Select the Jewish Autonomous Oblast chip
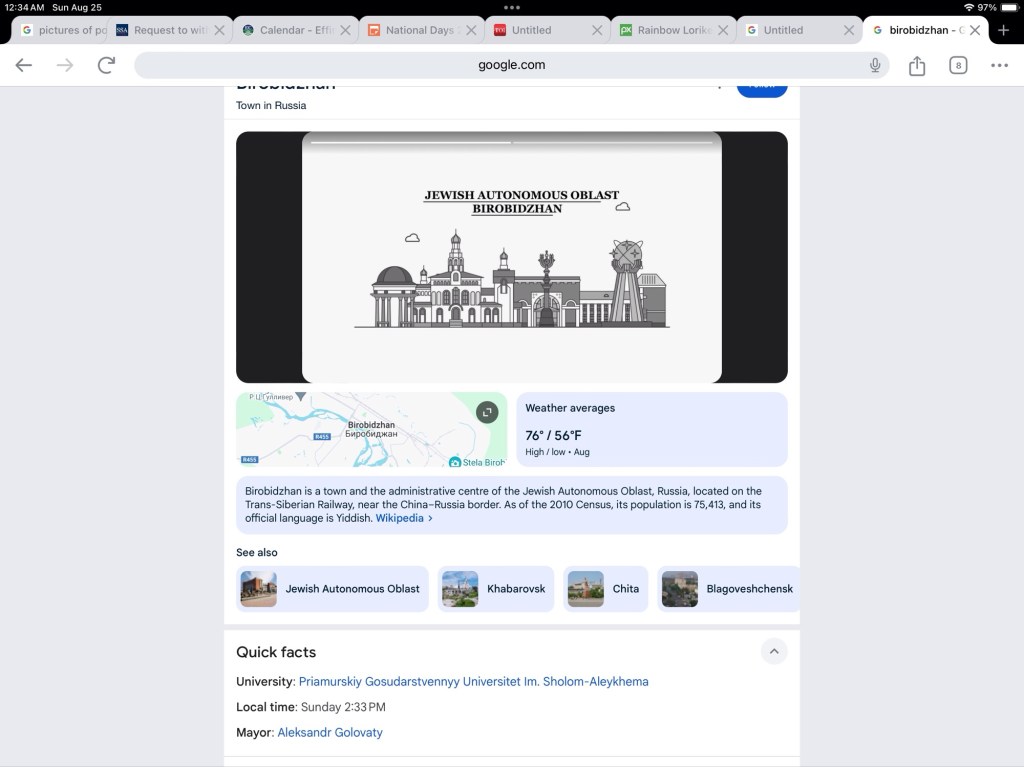Image resolution: width=1024 pixels, height=767 pixels. [x=332, y=589]
